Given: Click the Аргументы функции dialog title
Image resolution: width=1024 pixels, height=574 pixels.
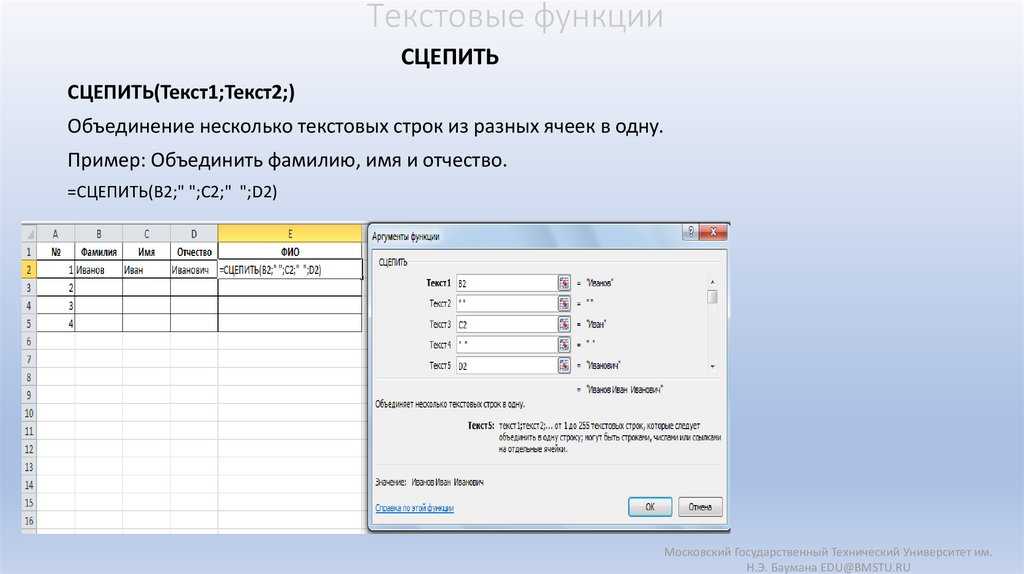Looking at the screenshot, I should (406, 236).
